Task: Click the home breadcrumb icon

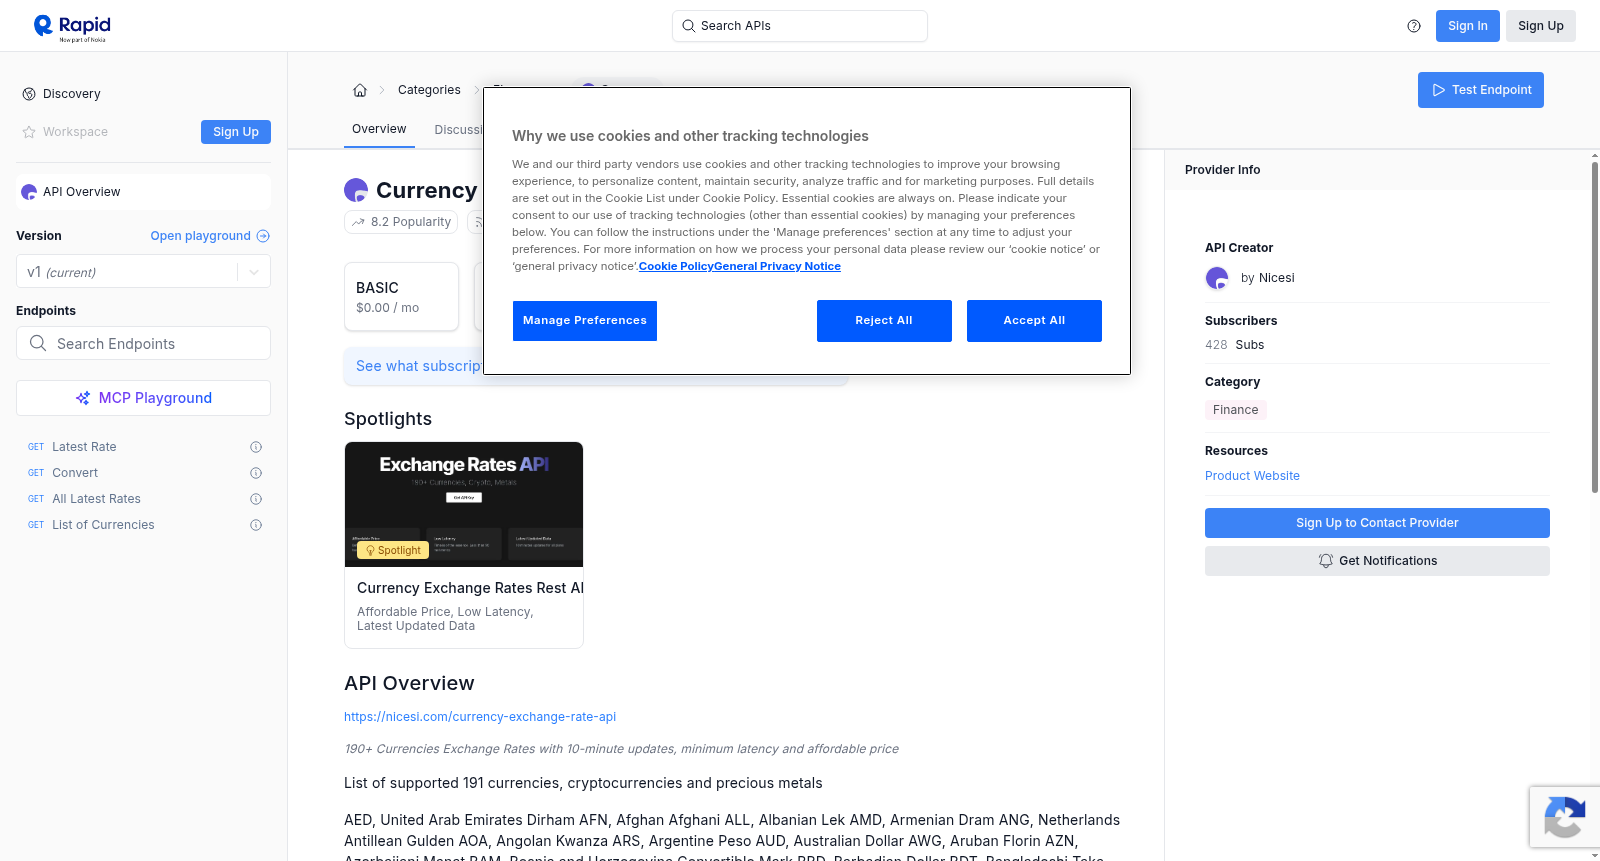Action: [x=360, y=90]
